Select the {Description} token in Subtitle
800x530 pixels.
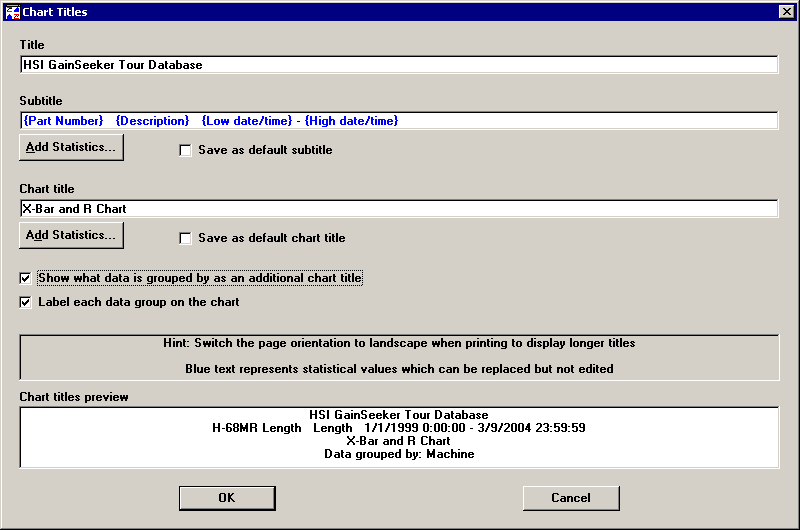pos(152,121)
